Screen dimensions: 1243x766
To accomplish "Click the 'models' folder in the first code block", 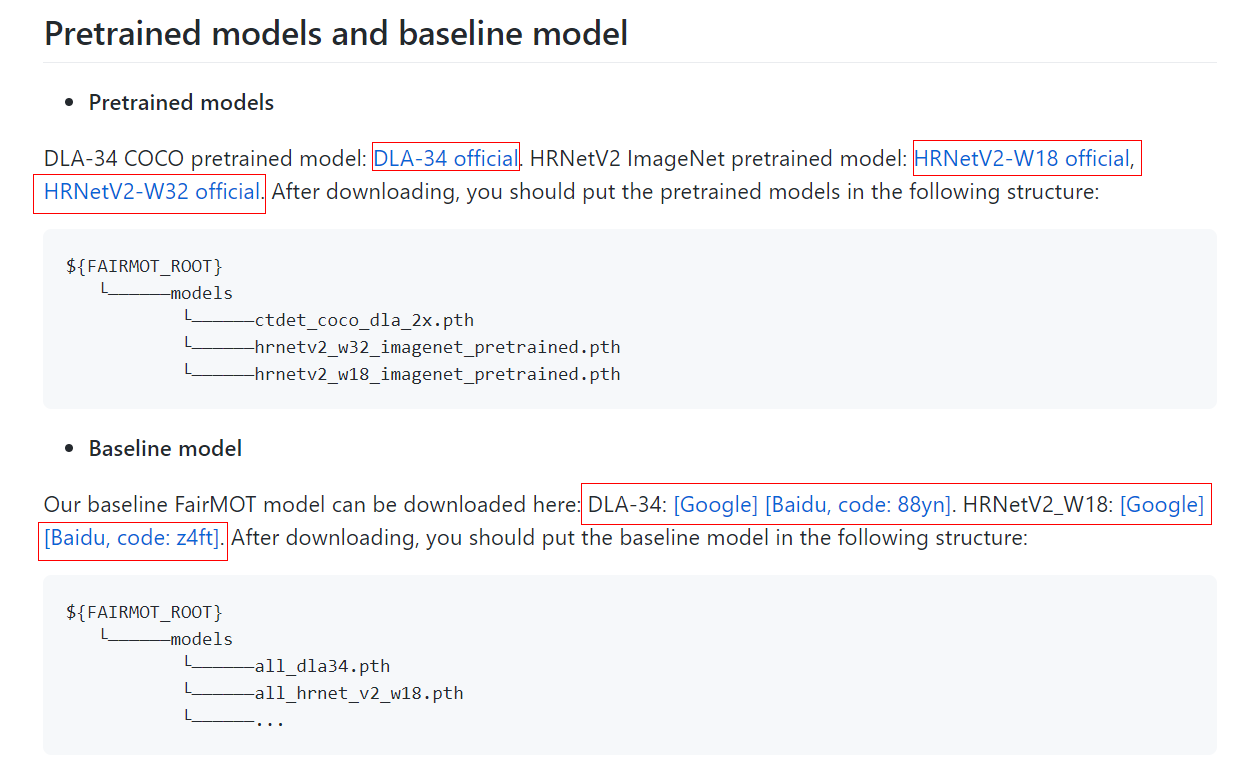I will coord(201,294).
